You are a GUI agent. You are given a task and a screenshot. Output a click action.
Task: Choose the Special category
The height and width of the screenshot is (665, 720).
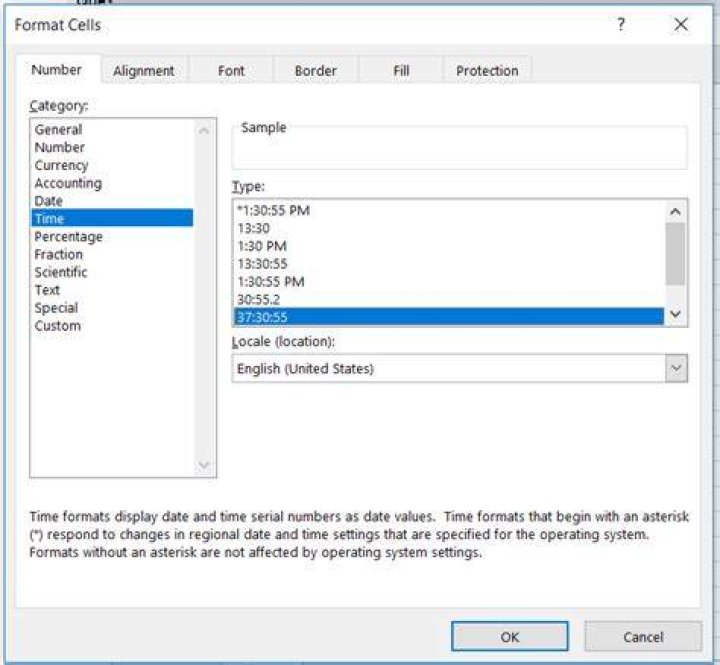[x=112, y=308]
